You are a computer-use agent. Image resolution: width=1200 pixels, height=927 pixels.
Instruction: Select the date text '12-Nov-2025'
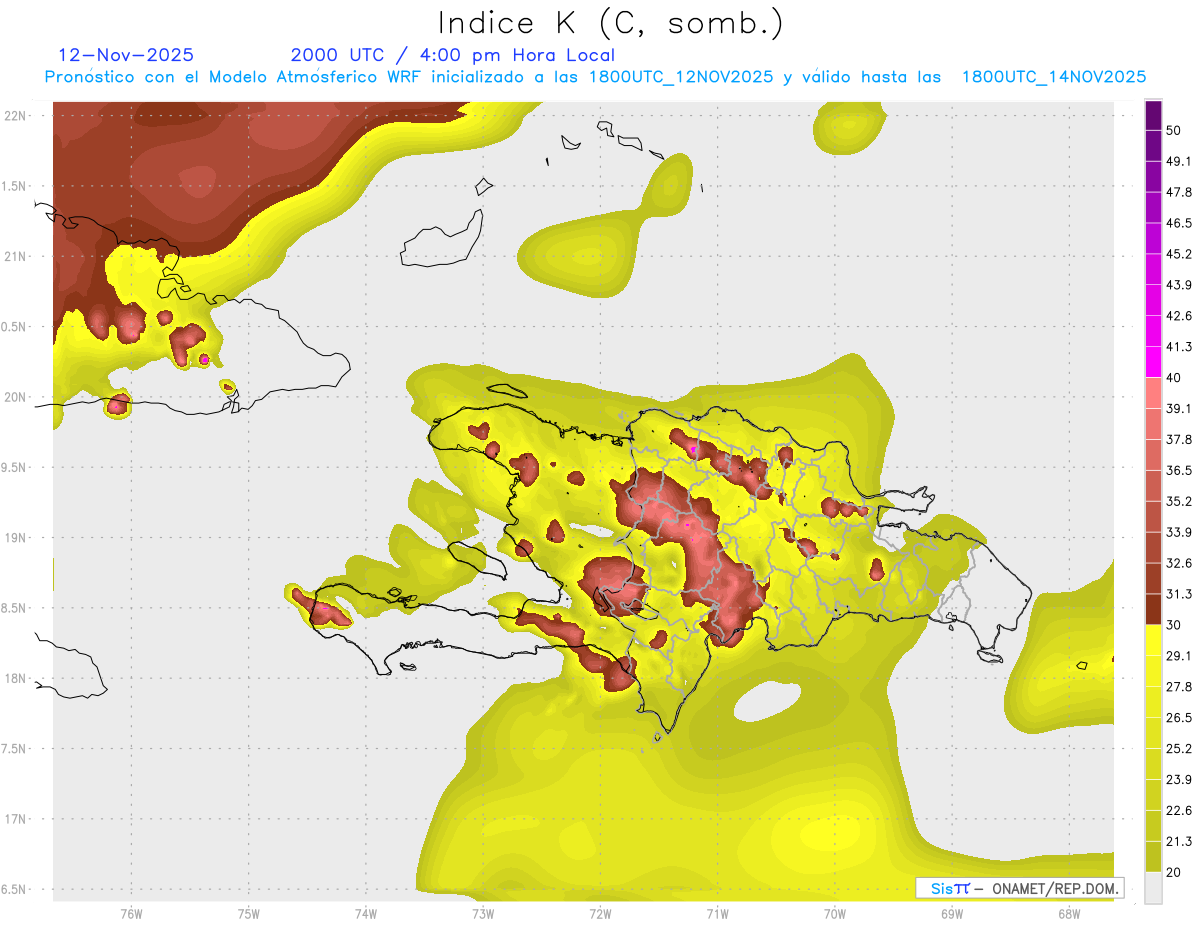(x=127, y=55)
